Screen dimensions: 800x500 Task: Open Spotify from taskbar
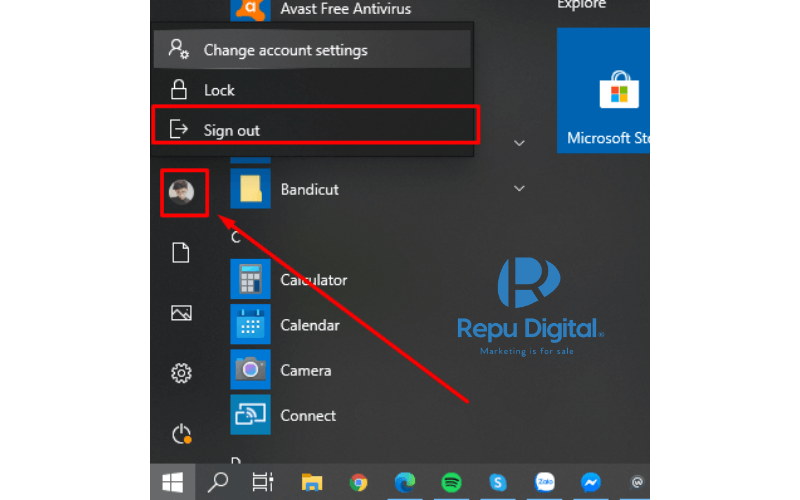[451, 482]
